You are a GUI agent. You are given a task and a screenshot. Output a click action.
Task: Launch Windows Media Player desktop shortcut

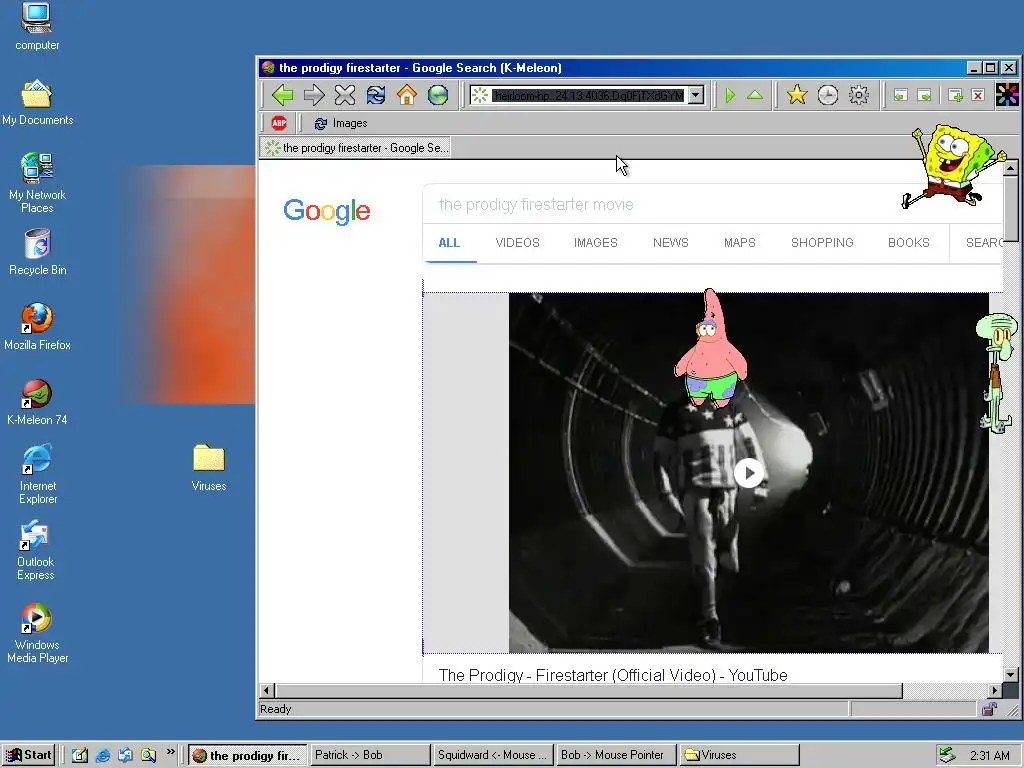[x=37, y=633]
